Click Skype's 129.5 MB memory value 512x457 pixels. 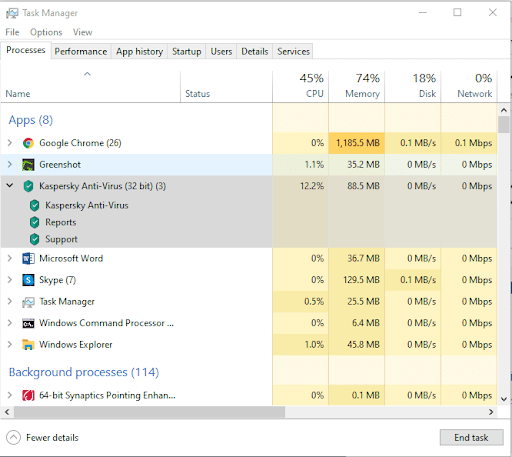tap(361, 280)
